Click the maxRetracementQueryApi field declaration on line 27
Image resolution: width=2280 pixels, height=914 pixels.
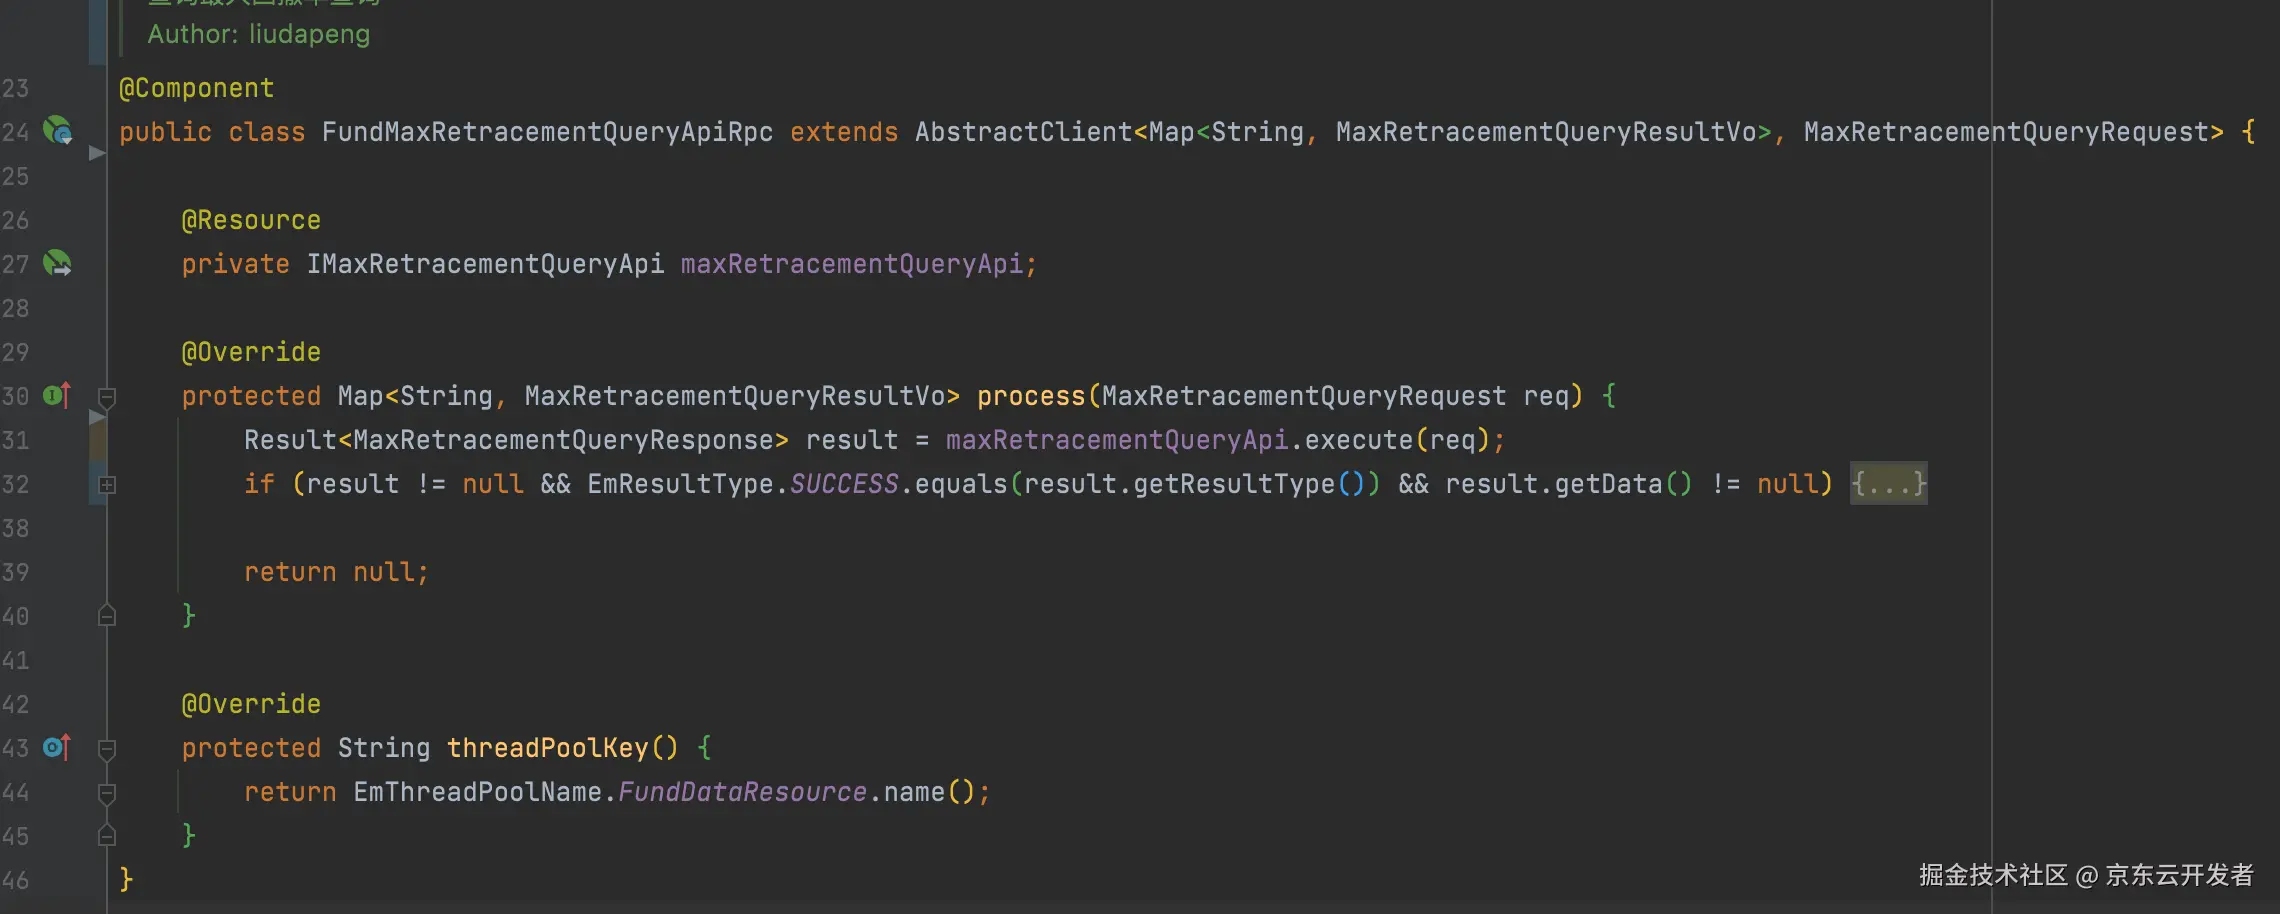click(852, 264)
